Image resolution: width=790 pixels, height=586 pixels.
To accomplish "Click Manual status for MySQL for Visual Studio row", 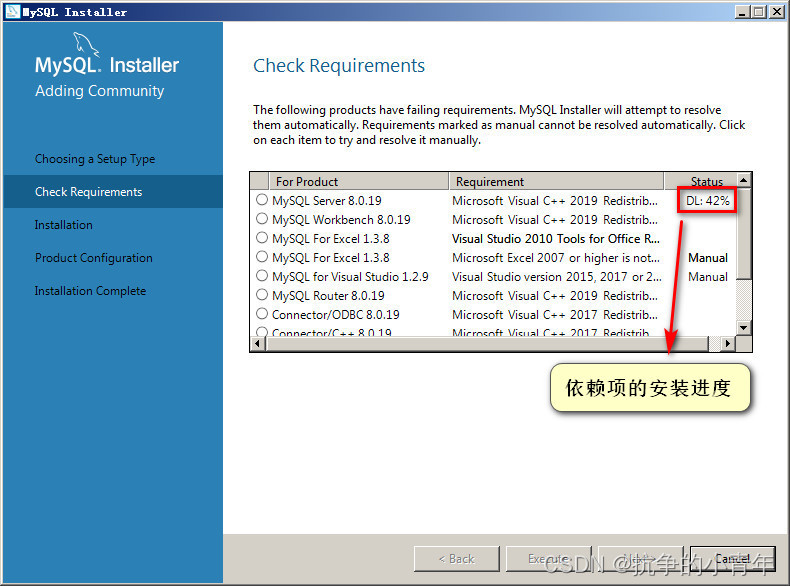I will pos(708,277).
